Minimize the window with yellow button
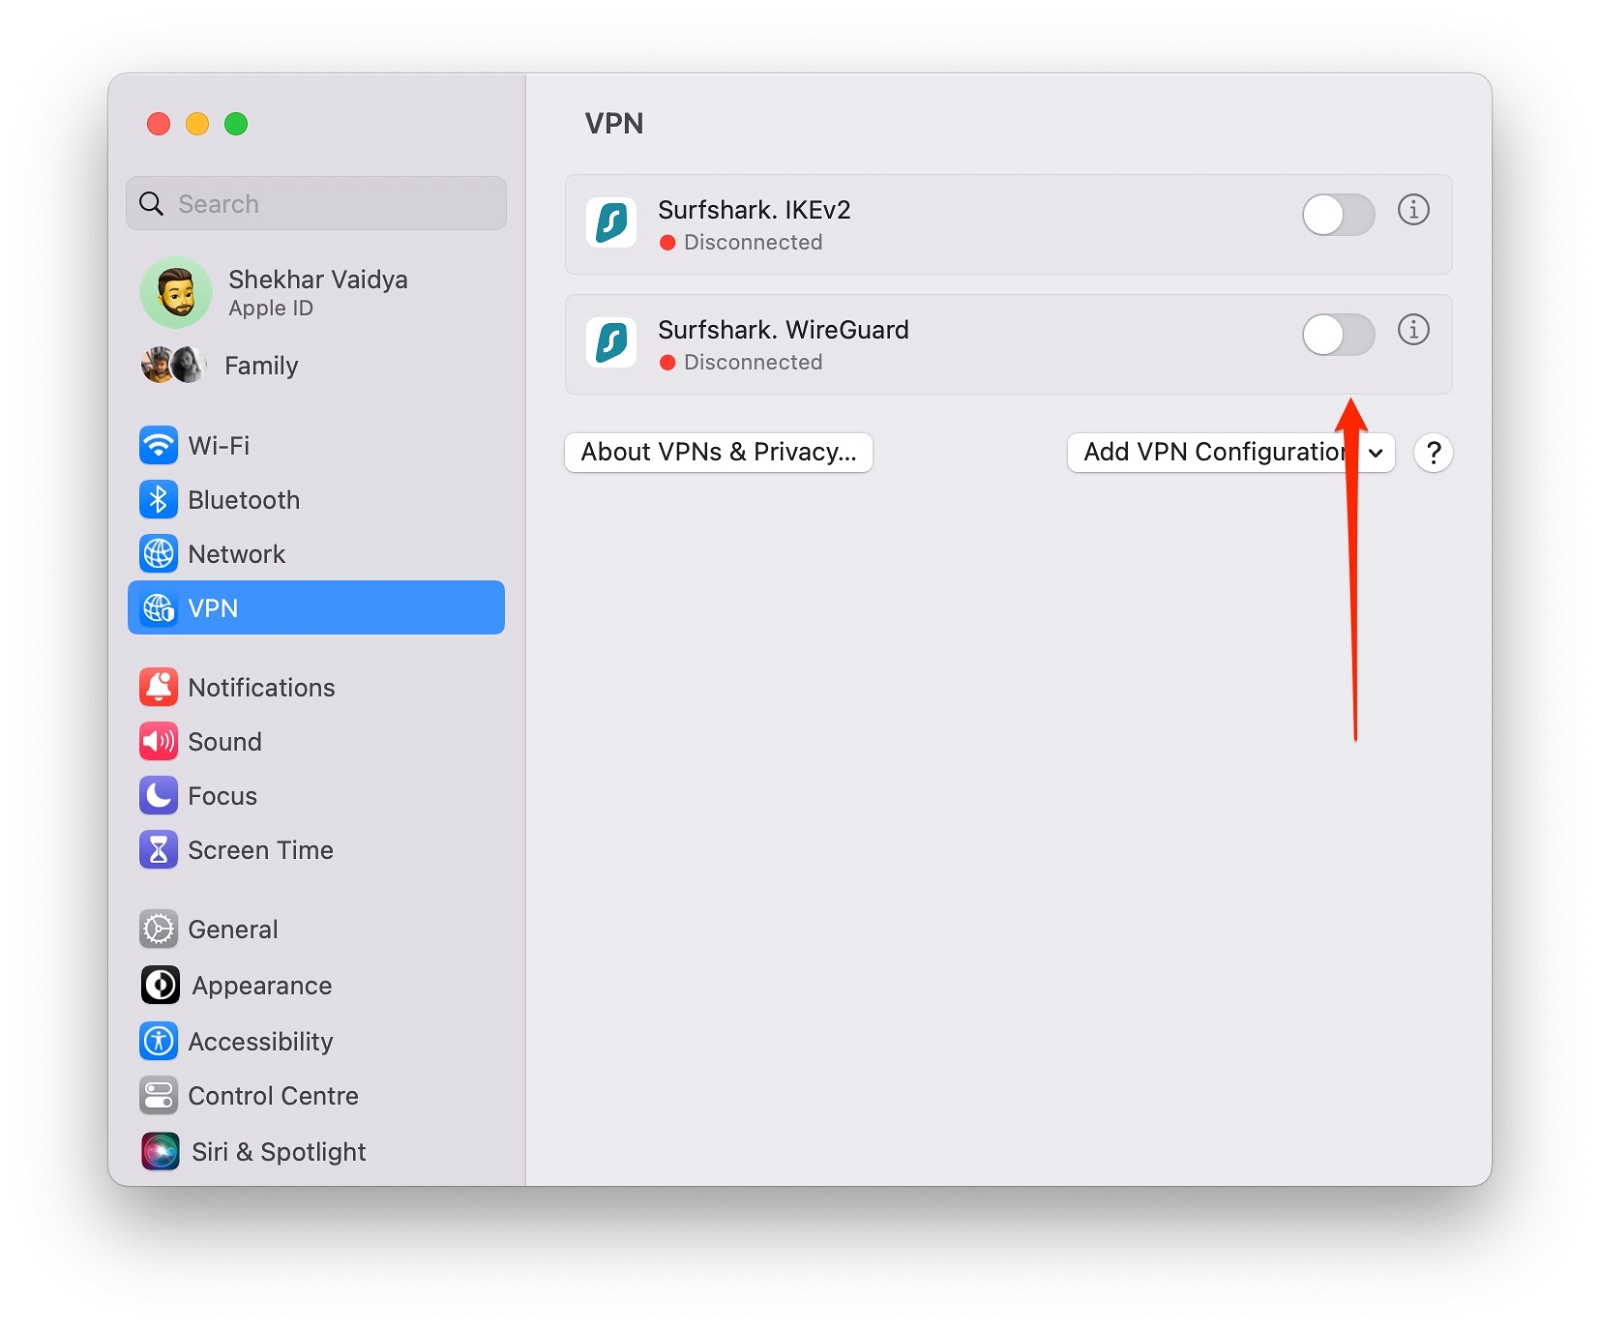The width and height of the screenshot is (1600, 1329). (197, 124)
